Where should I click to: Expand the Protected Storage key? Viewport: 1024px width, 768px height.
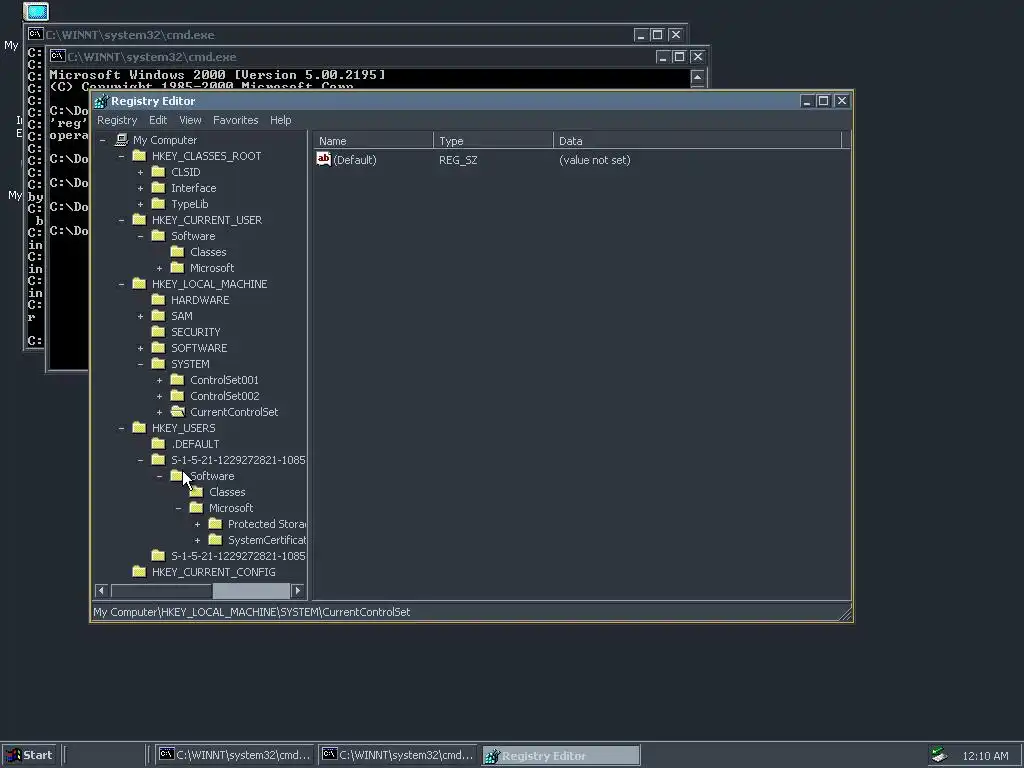click(197, 524)
